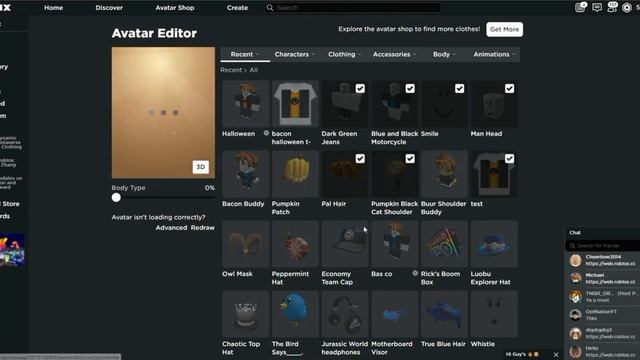Equip the Owl Mask item
The width and height of the screenshot is (640, 360).
click(246, 244)
